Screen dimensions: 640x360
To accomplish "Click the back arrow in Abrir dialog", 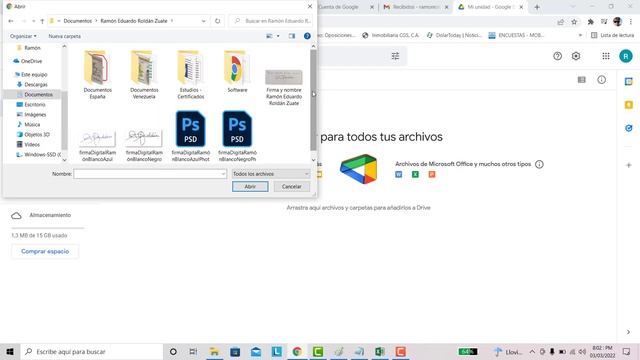I will [x=11, y=21].
